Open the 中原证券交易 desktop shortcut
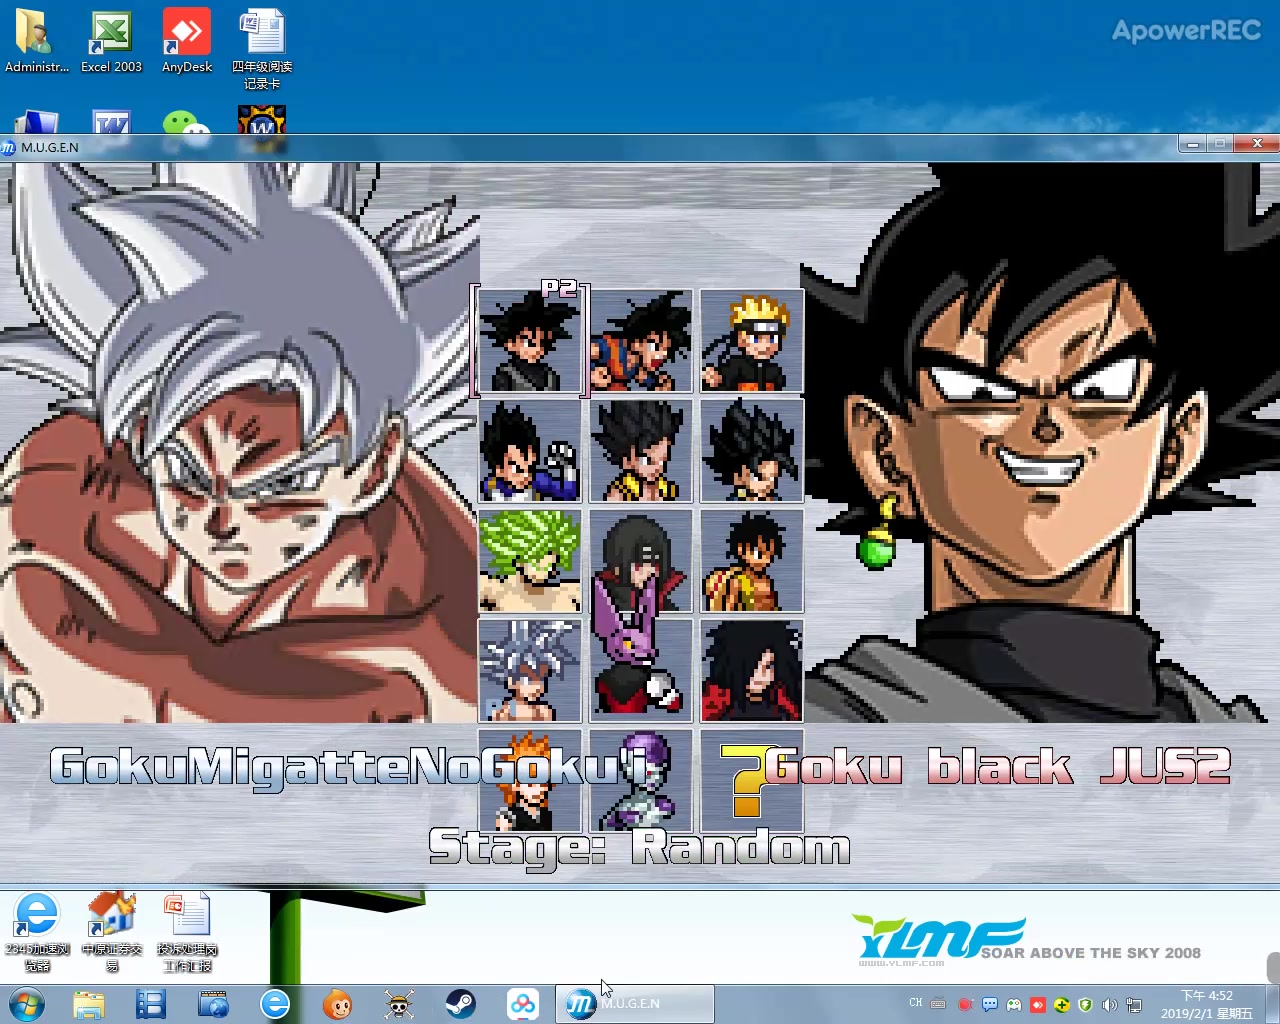This screenshot has height=1024, width=1280. coord(112,932)
